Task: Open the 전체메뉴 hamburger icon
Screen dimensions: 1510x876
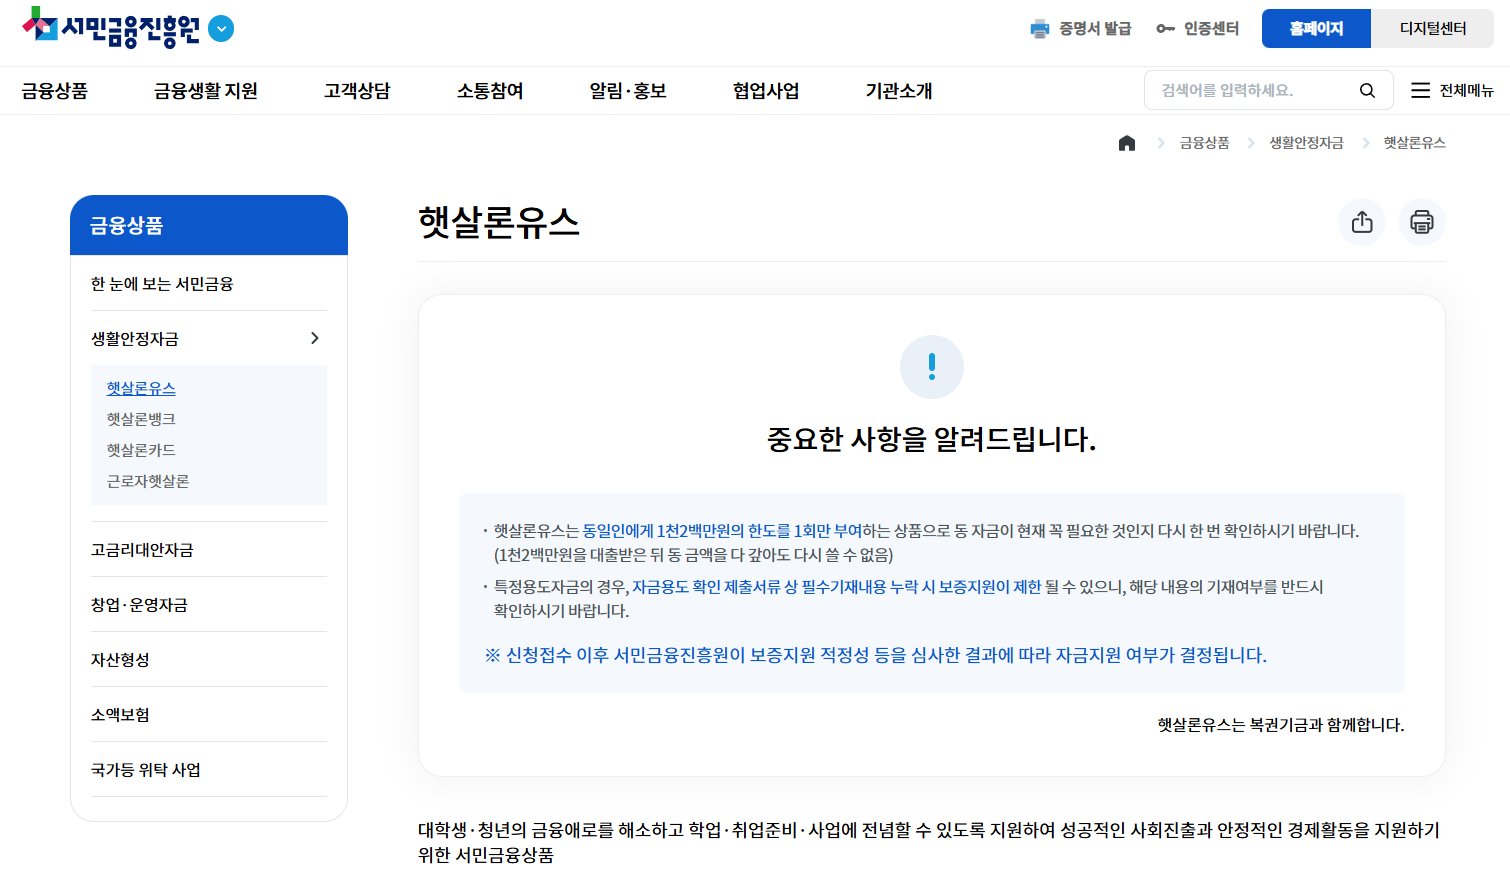Action: [1420, 91]
